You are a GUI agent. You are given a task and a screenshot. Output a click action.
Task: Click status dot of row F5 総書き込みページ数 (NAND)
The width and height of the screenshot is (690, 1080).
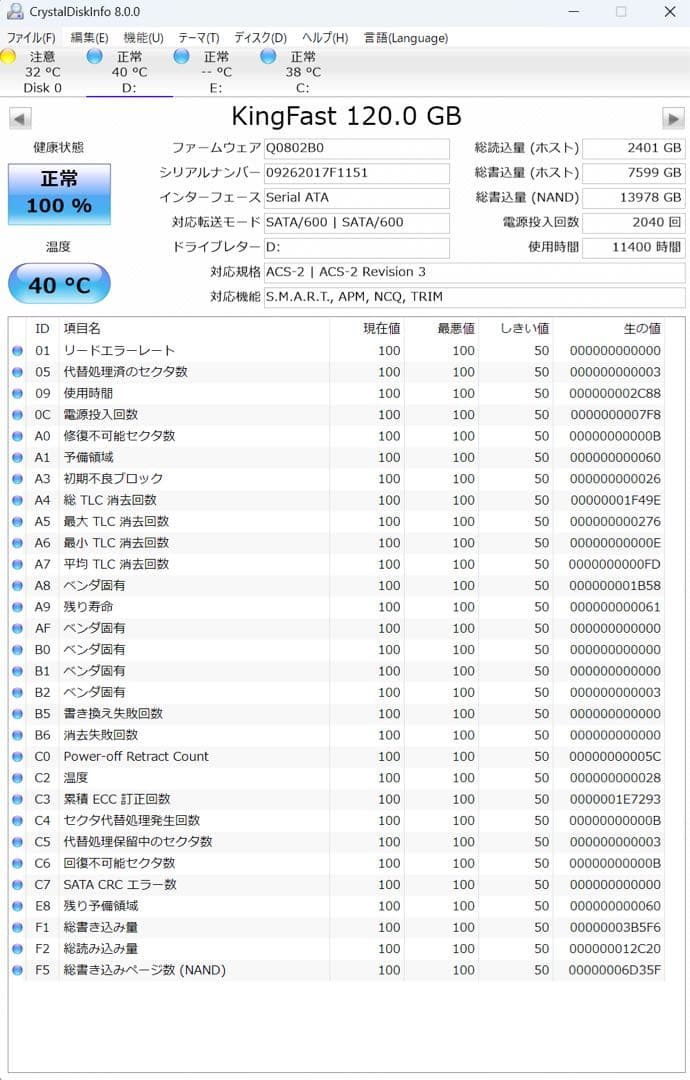pyautogui.click(x=17, y=970)
